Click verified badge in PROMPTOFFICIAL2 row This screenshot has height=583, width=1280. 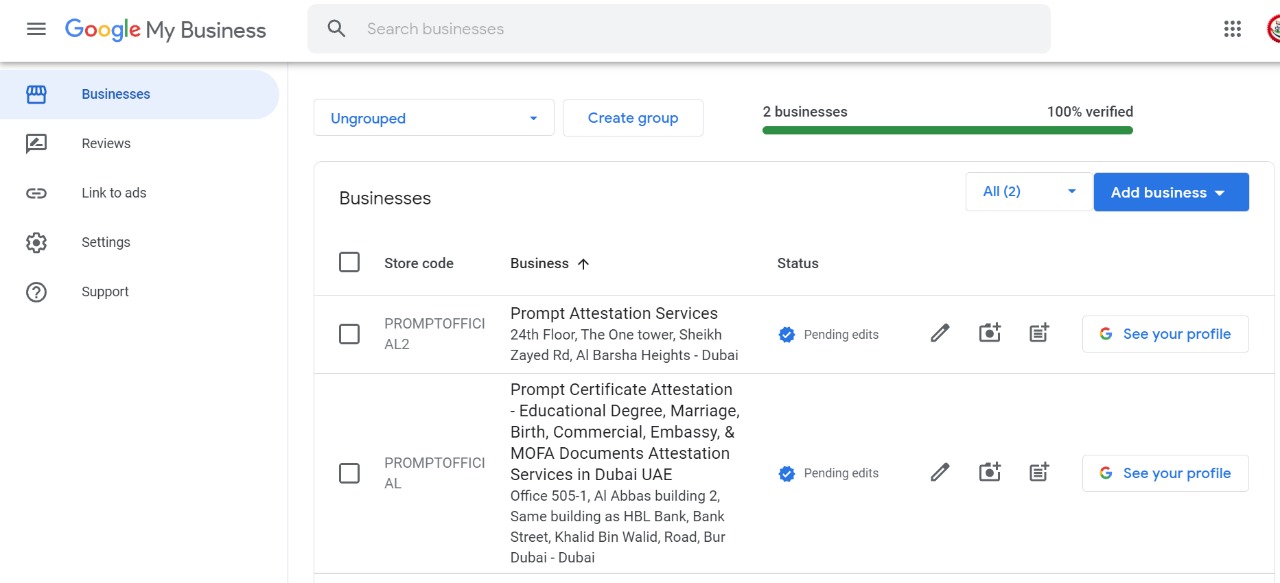(x=787, y=335)
